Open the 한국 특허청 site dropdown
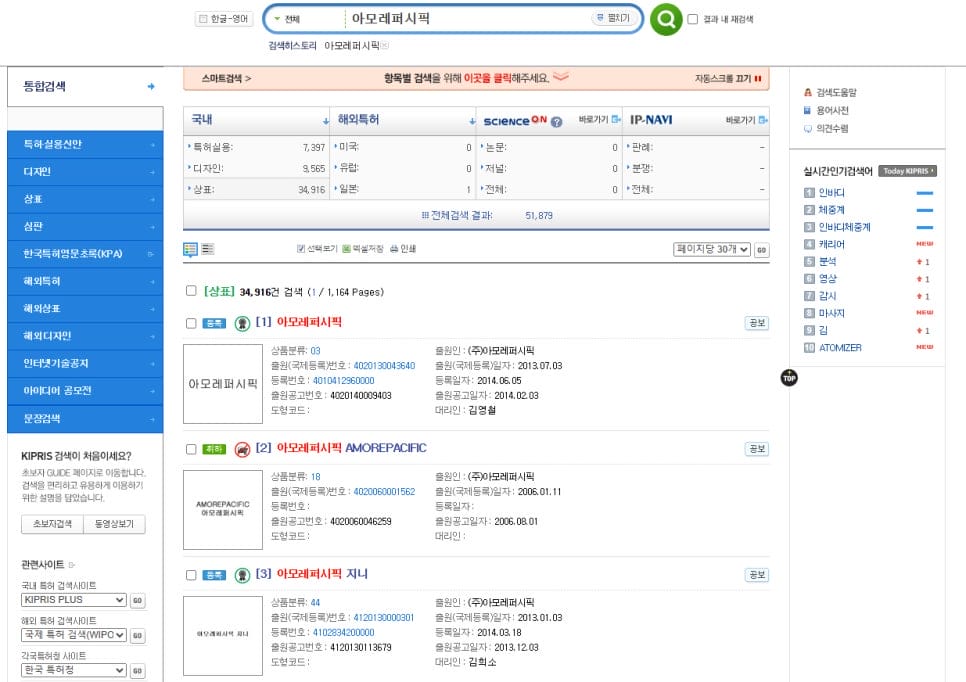This screenshot has width=966, height=682. (x=74, y=670)
